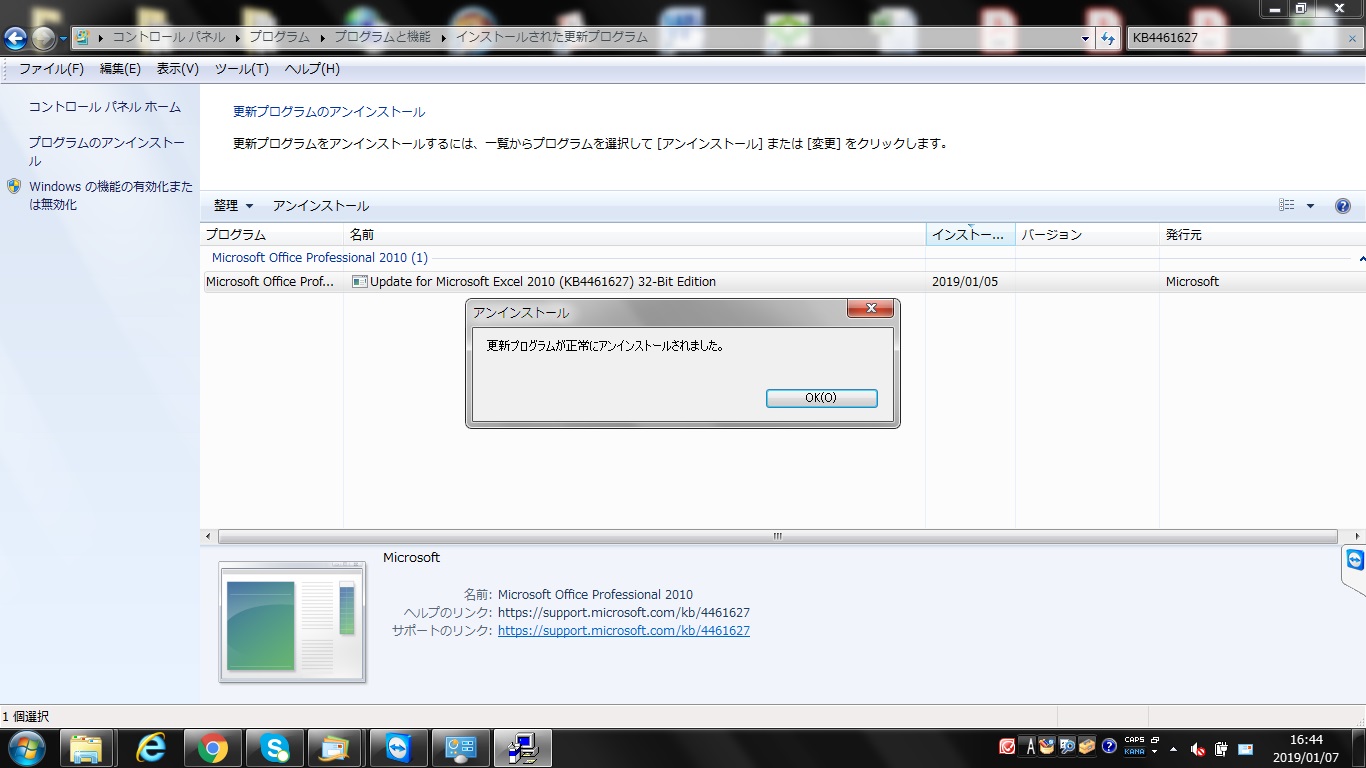Viewport: 1366px width, 768px height.
Task: Go to コントロール パネル ホーム
Action: pos(105,107)
